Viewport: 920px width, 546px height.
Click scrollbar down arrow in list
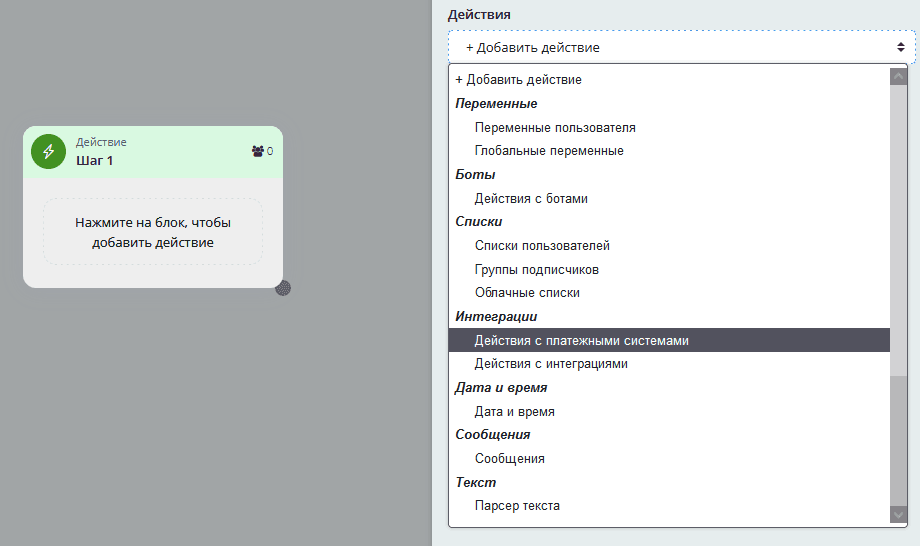pos(898,514)
